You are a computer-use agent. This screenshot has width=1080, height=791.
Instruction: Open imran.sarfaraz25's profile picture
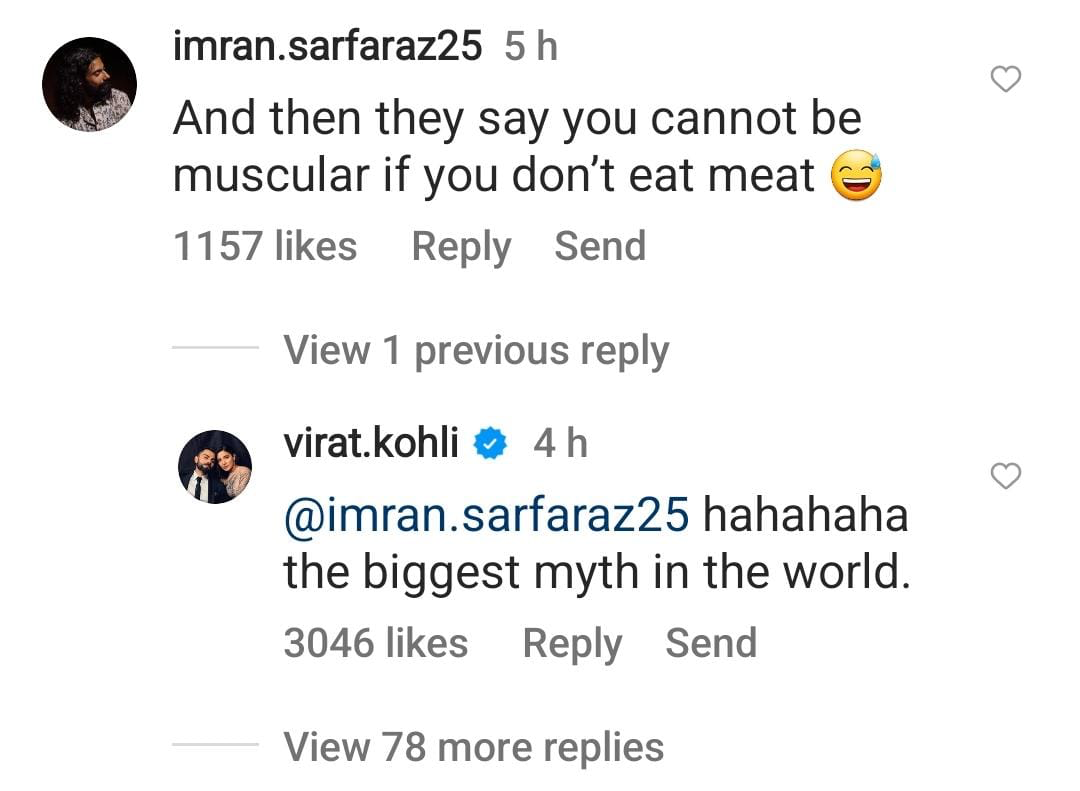tap(89, 84)
